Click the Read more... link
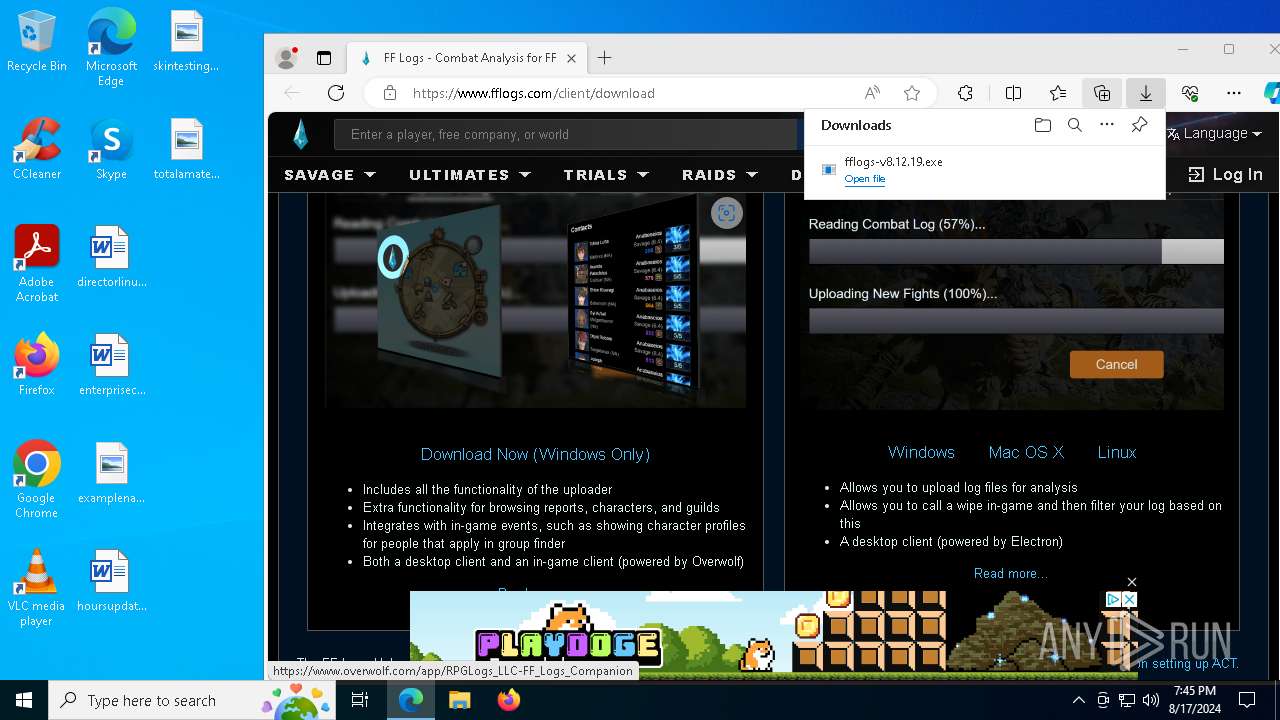 pos(1011,573)
